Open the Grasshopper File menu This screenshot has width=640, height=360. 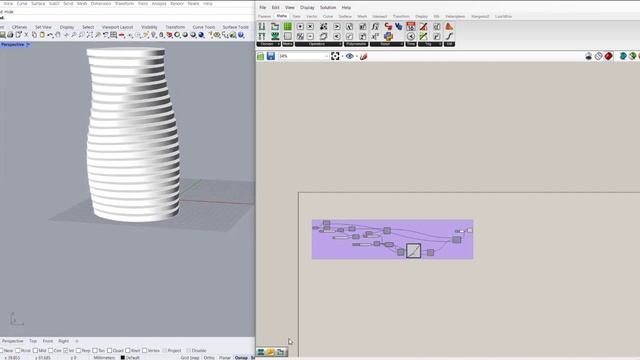coord(262,8)
